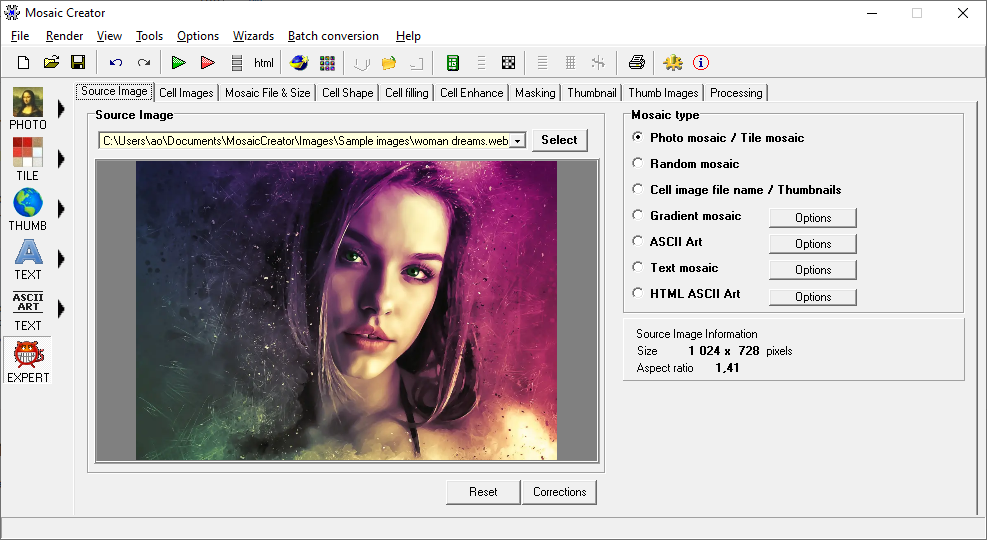
Task: Switch to the Cell filling tab
Action: click(x=407, y=93)
